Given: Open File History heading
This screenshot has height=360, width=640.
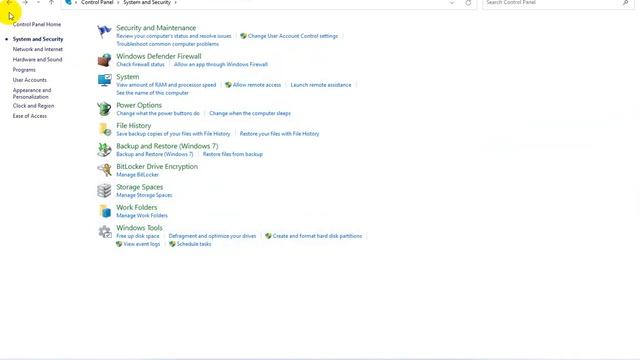Looking at the screenshot, I should coord(134,126).
